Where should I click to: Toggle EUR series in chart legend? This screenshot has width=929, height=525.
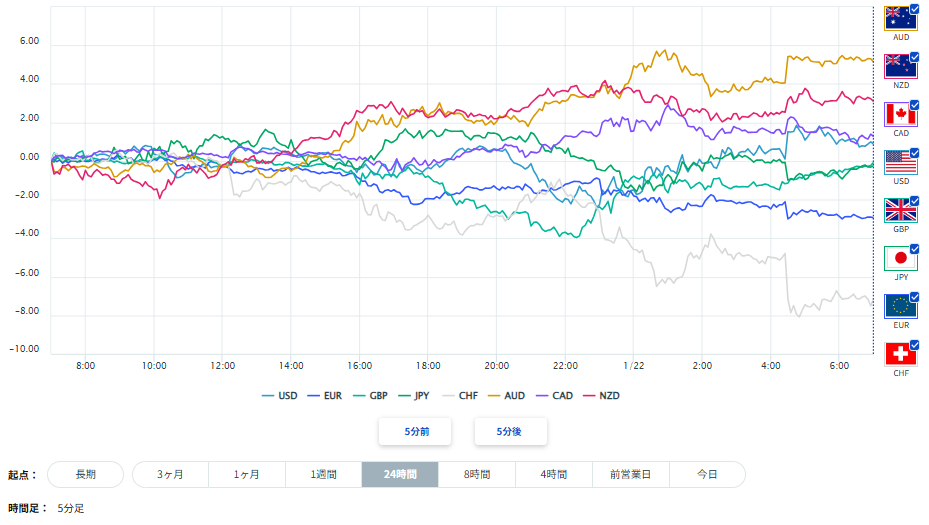point(325,396)
